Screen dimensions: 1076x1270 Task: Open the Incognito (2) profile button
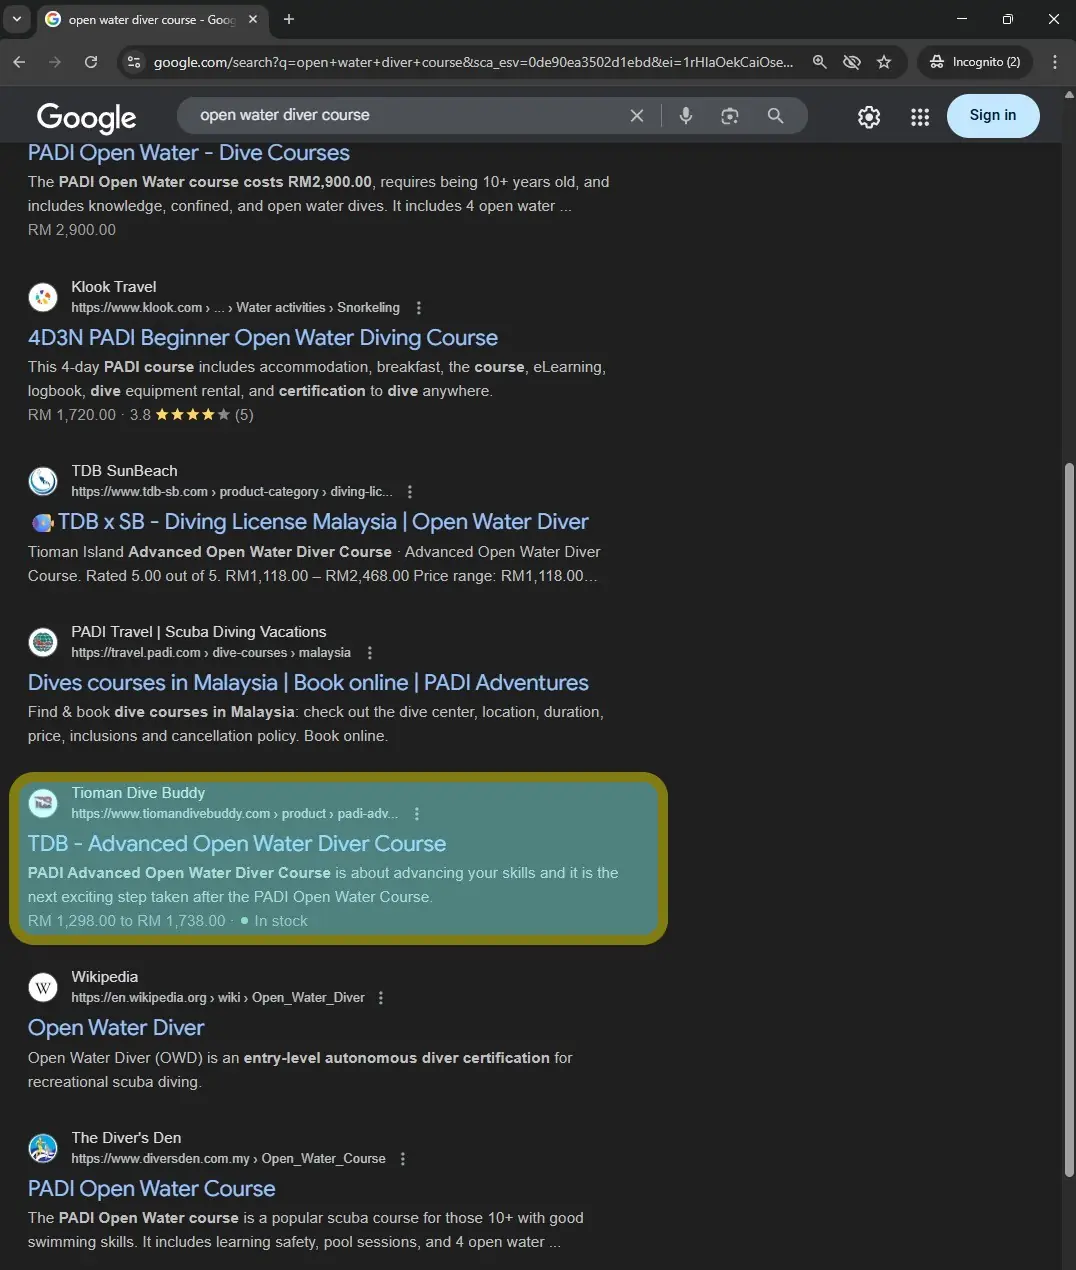pos(975,62)
